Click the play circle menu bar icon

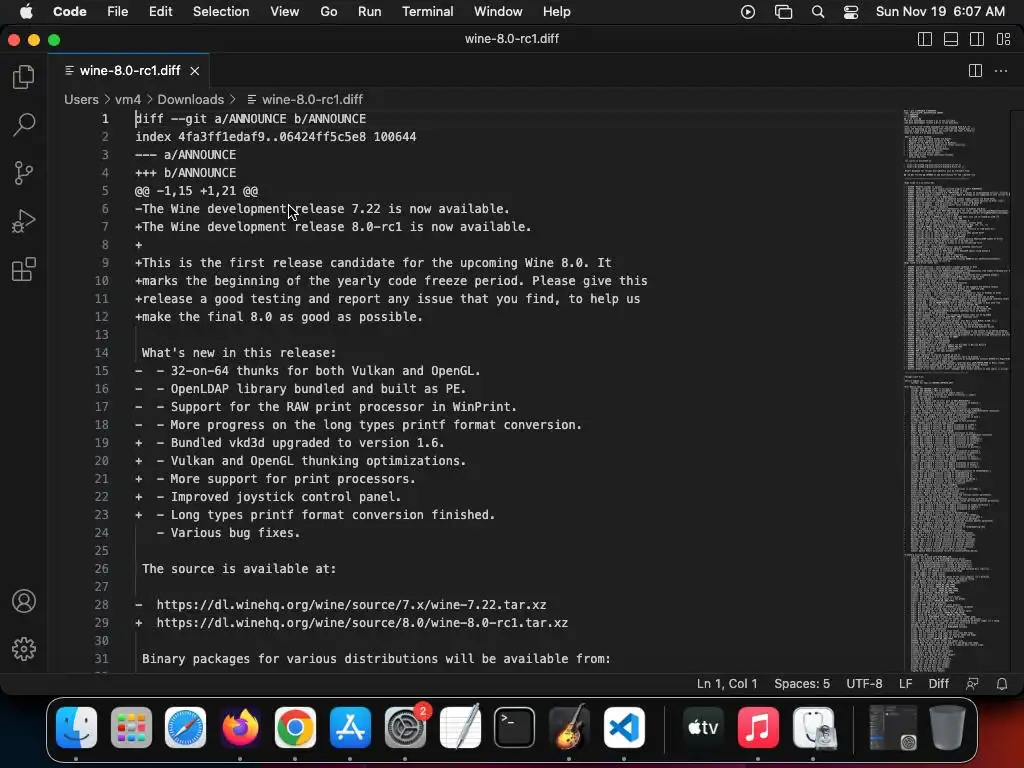coord(748,12)
